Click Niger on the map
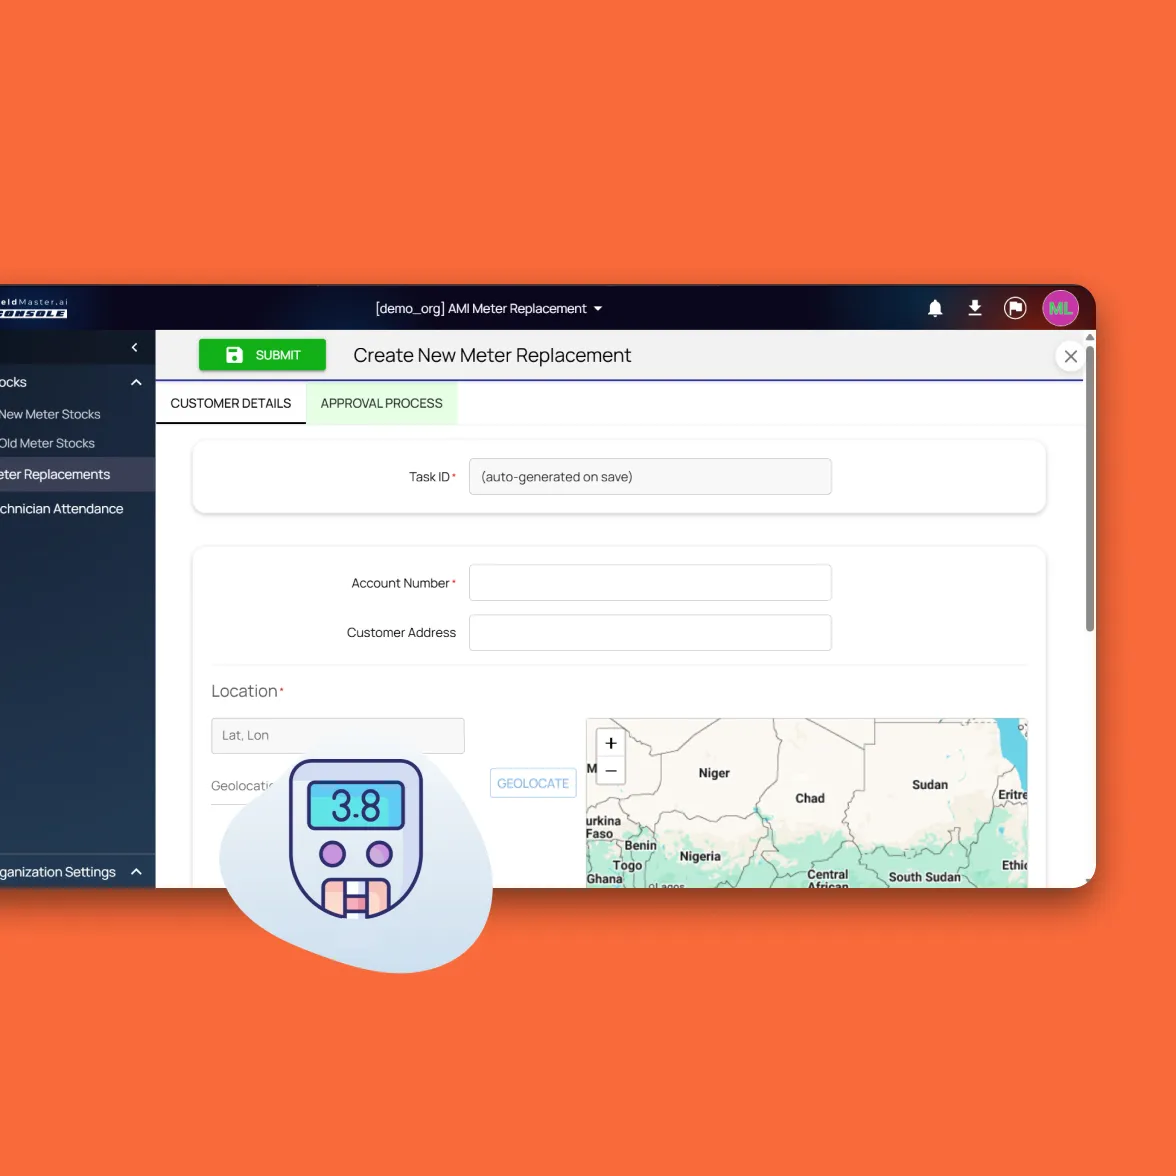The image size is (1176, 1176). 713,772
